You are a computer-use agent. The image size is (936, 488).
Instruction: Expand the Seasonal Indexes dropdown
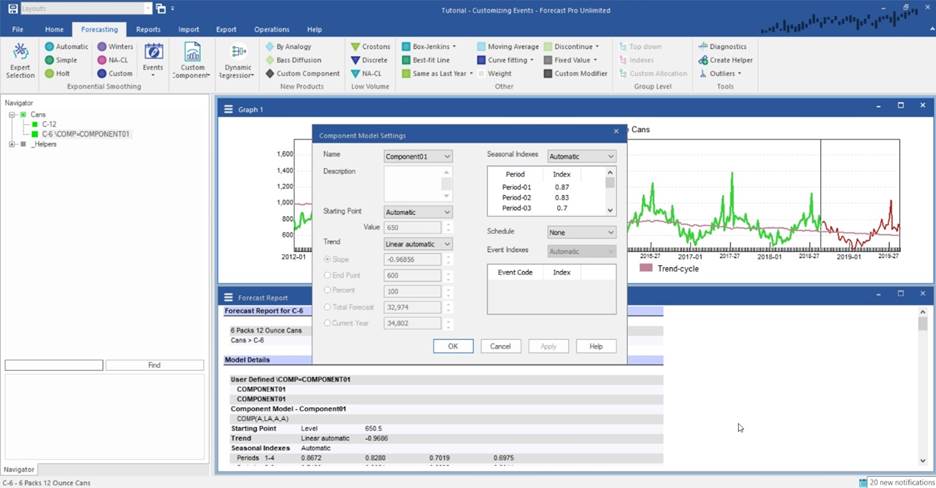581,156
